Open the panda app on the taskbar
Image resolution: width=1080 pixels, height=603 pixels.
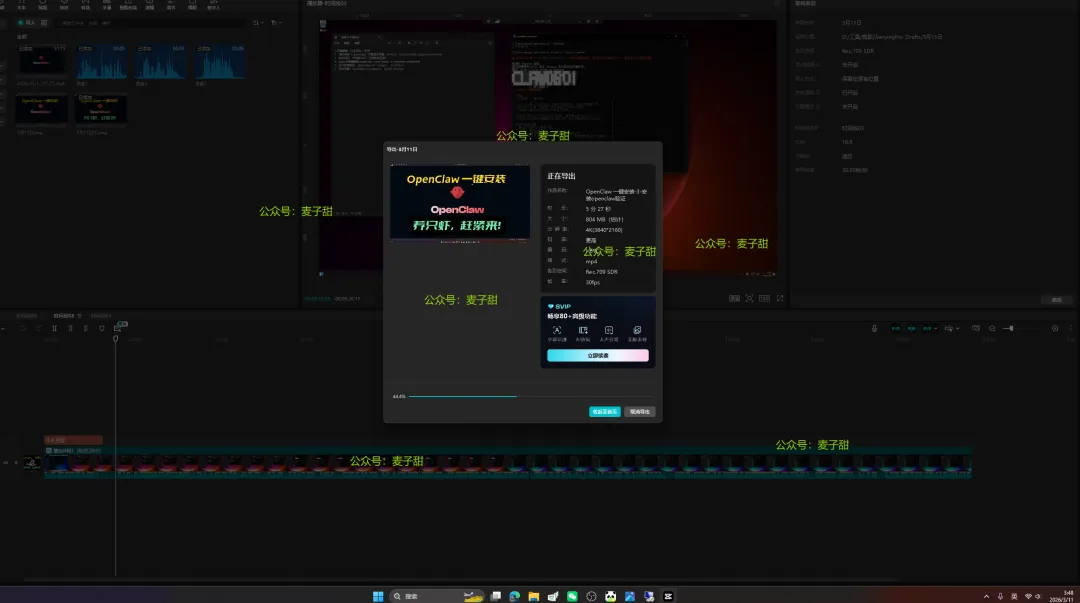pyautogui.click(x=610, y=596)
